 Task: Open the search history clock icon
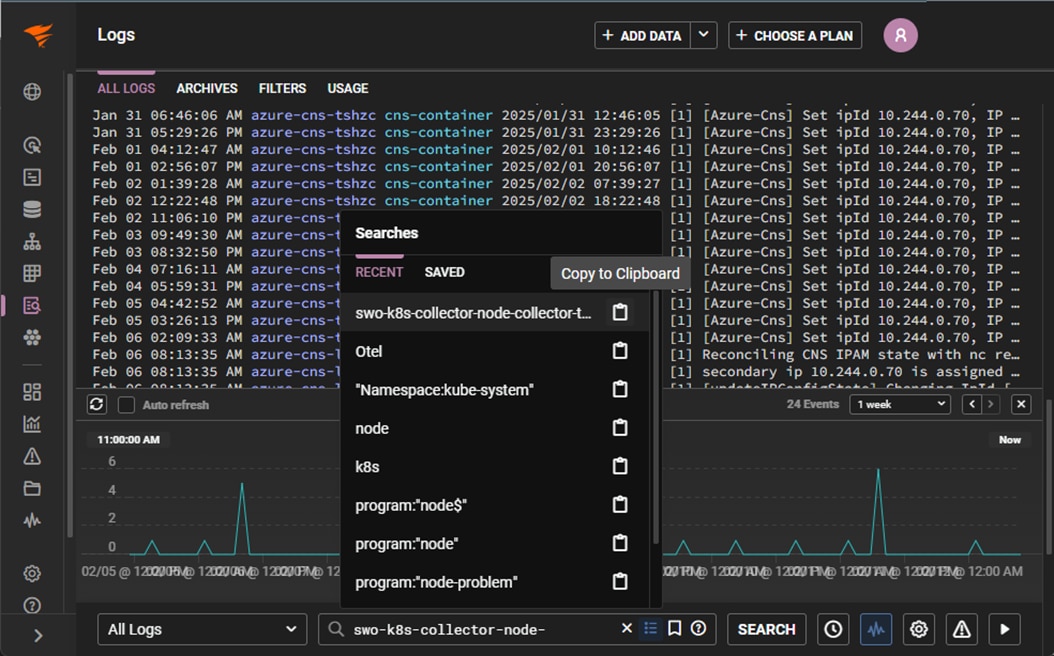click(833, 629)
